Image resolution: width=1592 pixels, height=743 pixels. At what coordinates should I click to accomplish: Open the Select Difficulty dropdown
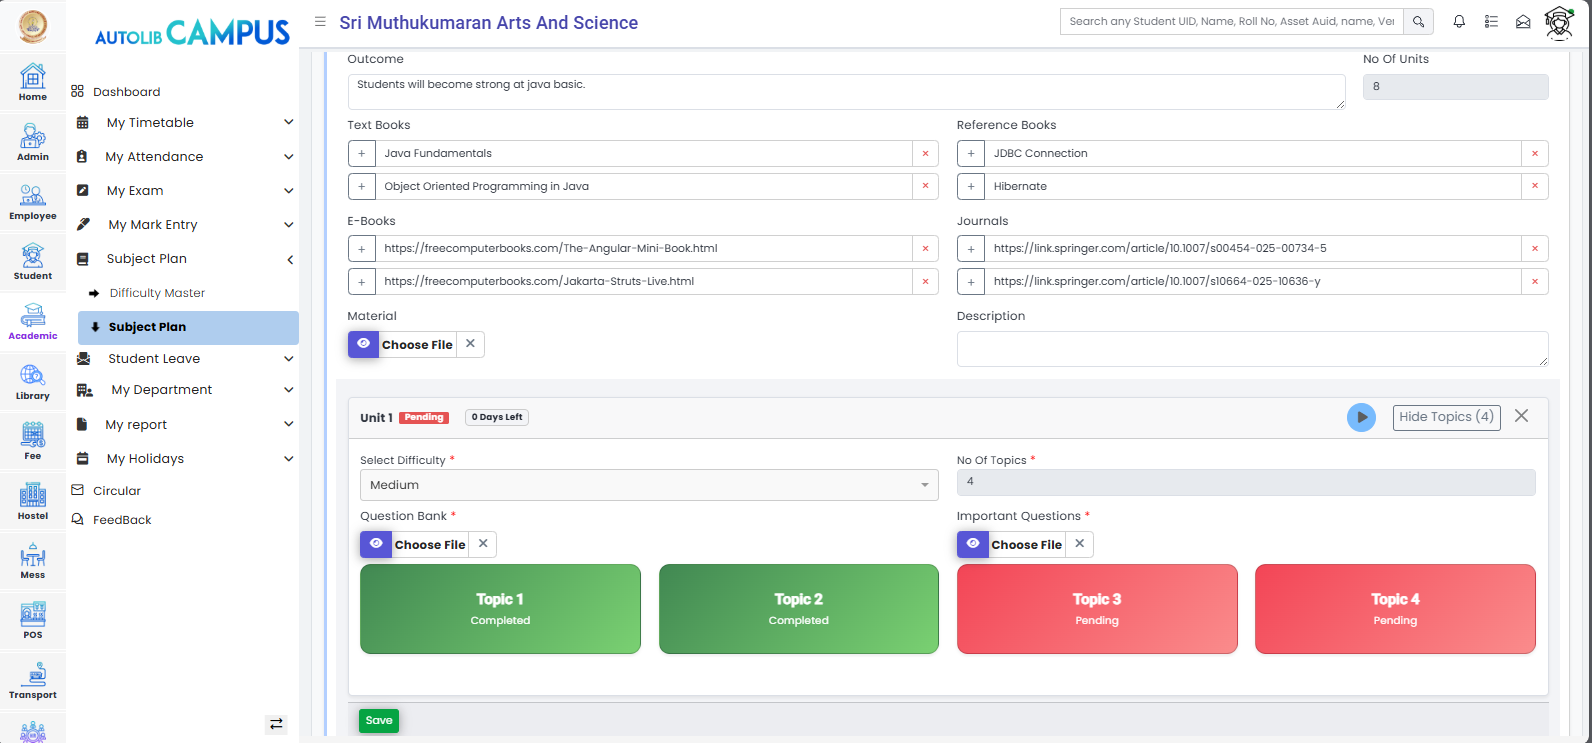click(x=648, y=485)
